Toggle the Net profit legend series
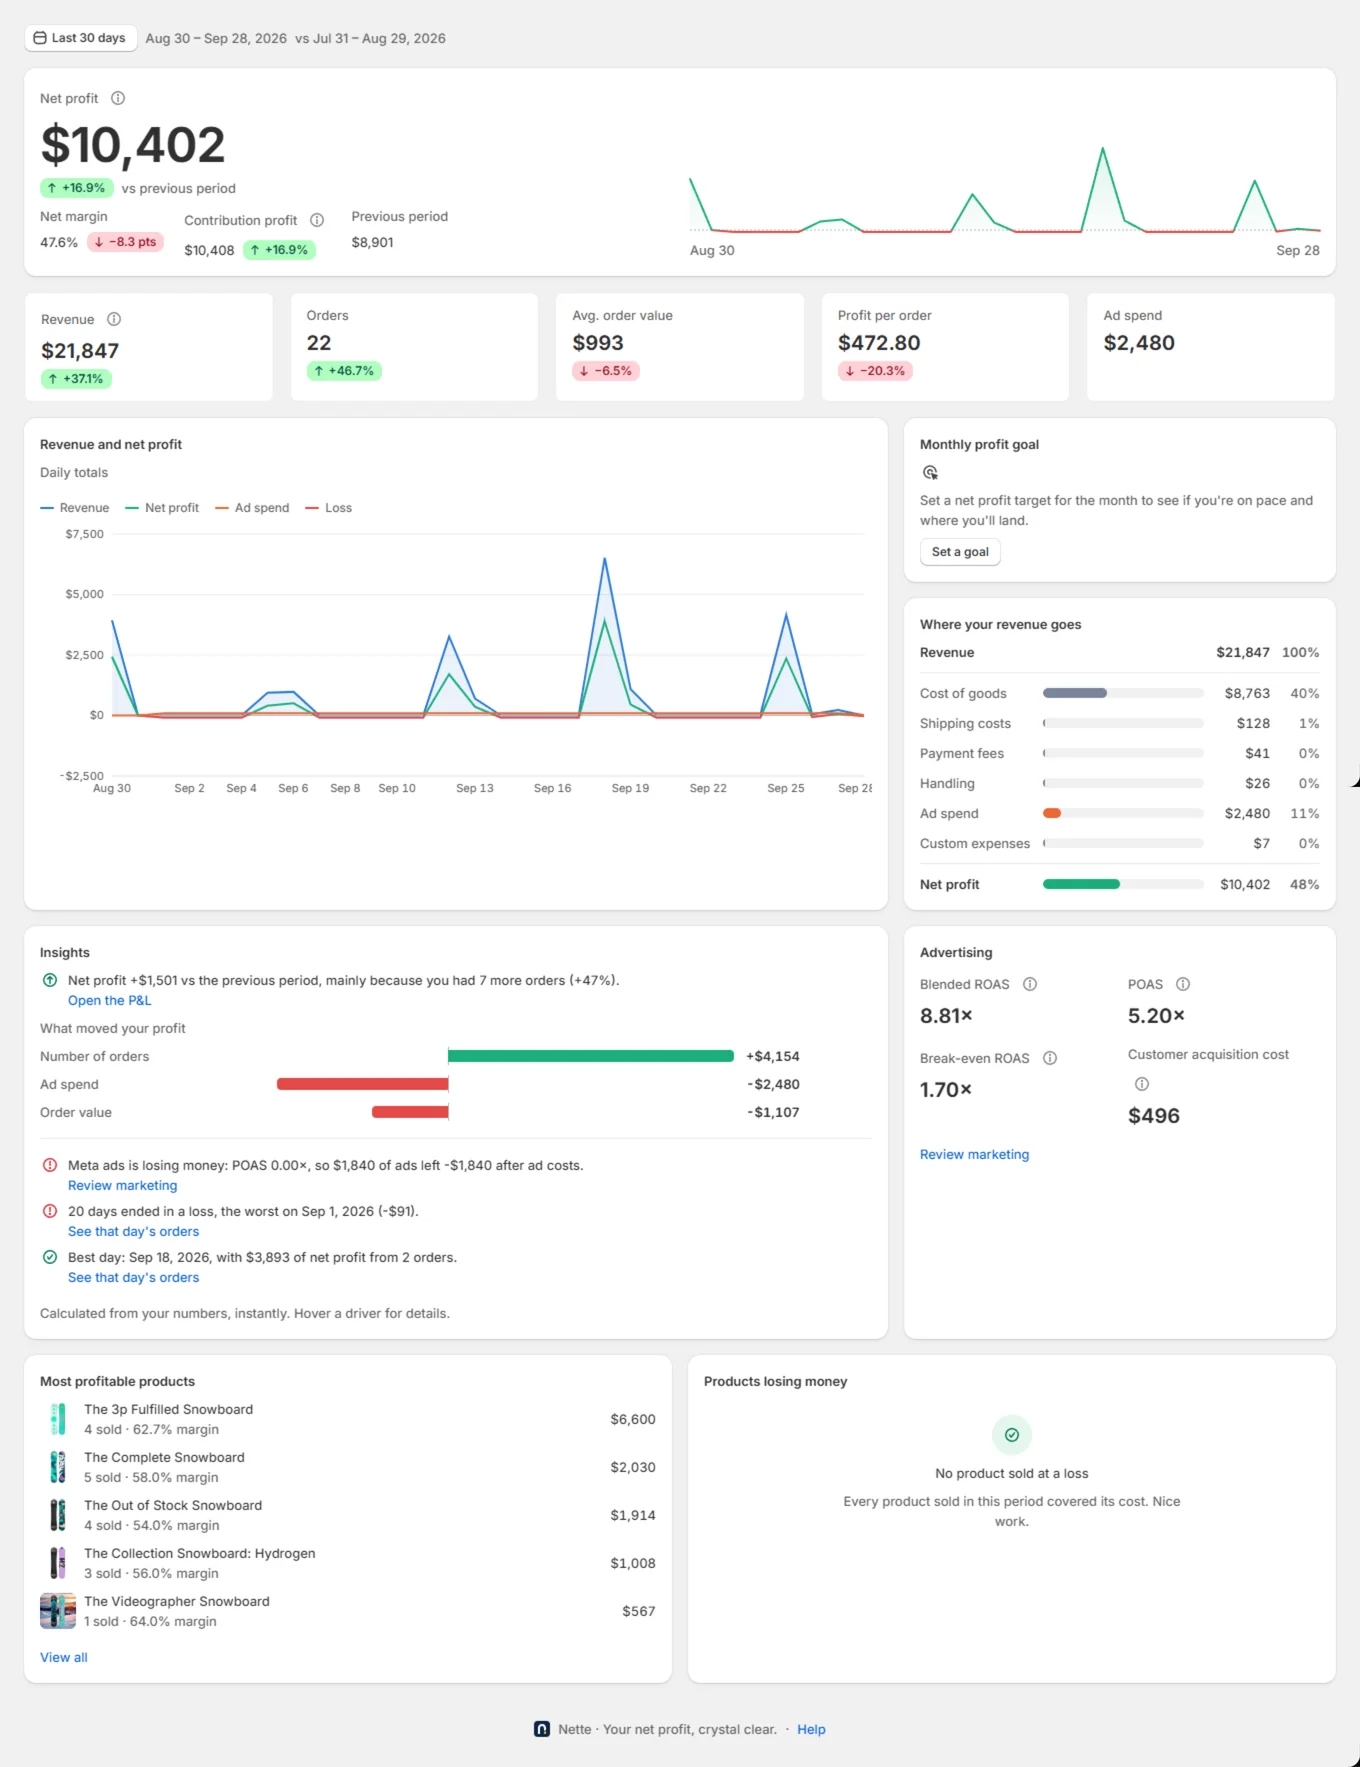The height and width of the screenshot is (1767, 1360). [x=162, y=508]
